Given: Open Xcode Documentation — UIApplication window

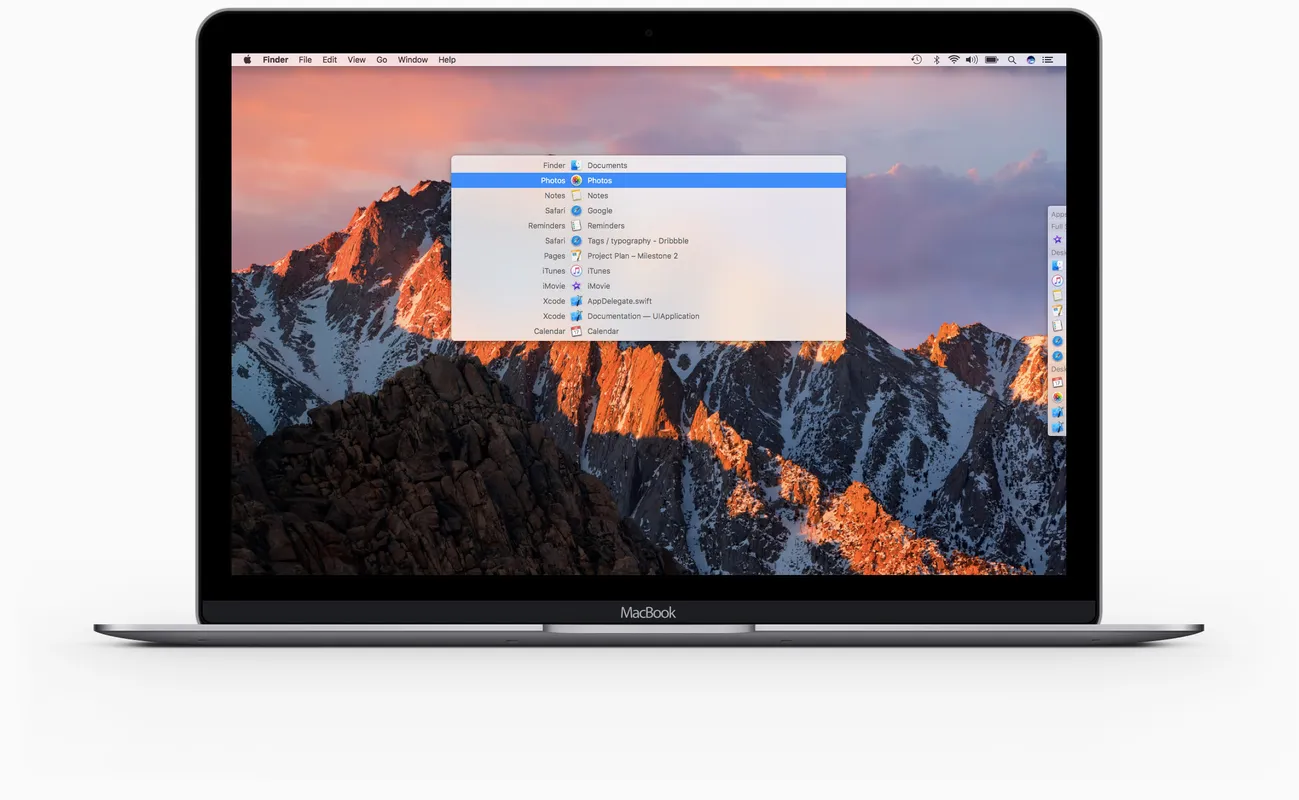Looking at the screenshot, I should (x=643, y=316).
